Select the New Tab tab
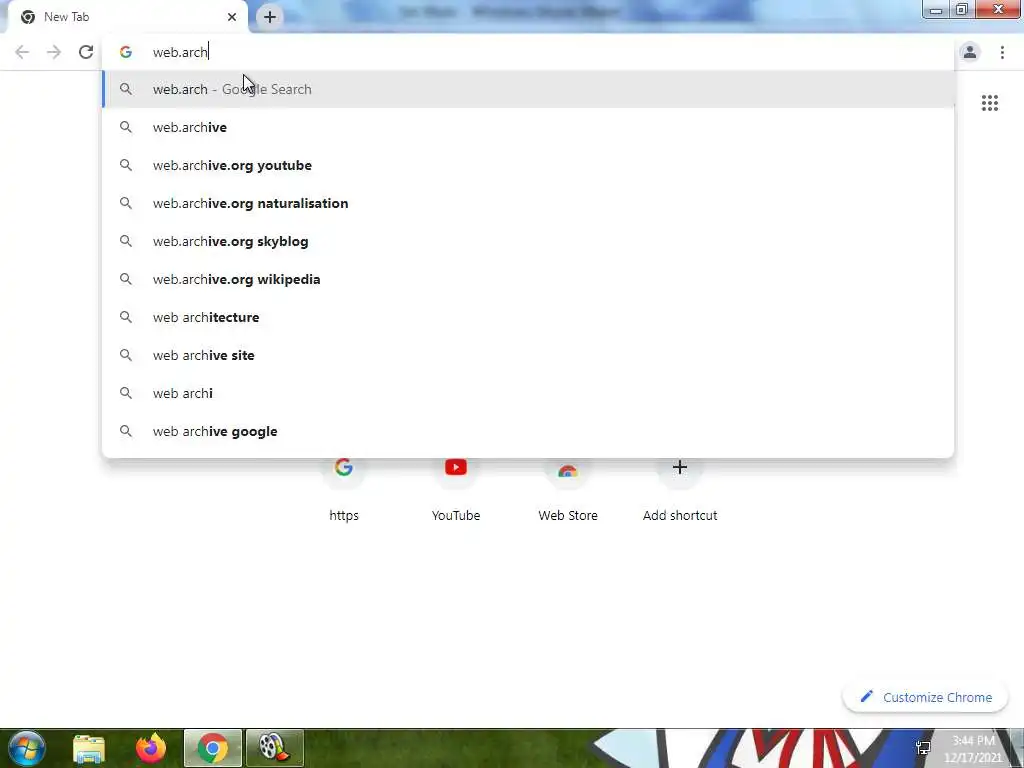The width and height of the screenshot is (1024, 768). [x=127, y=17]
